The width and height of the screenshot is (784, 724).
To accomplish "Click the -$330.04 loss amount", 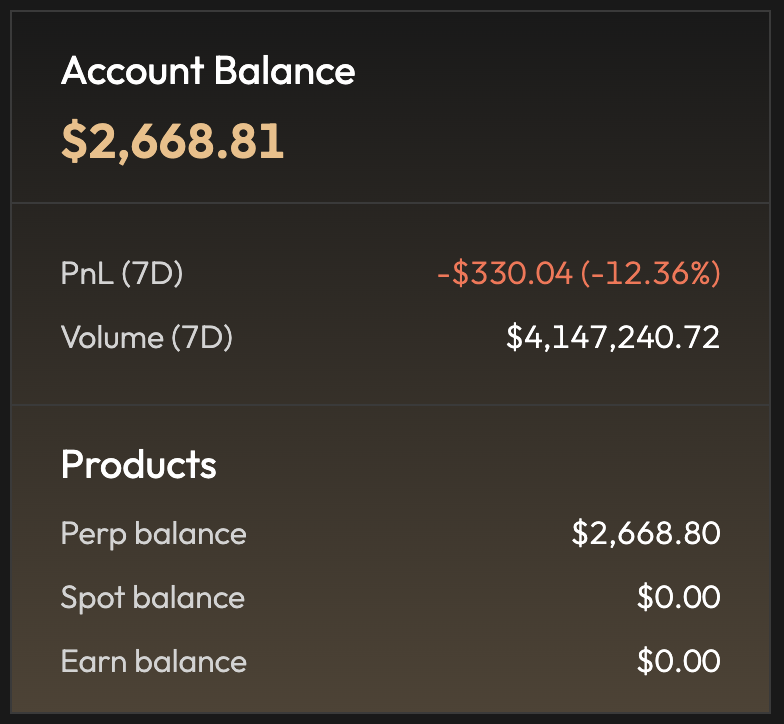I will (x=504, y=274).
